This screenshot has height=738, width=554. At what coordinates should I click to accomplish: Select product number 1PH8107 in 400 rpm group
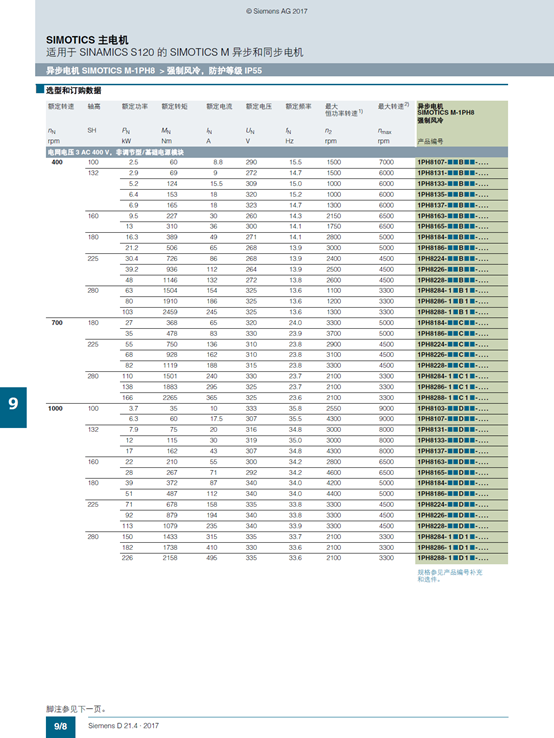pos(452,162)
